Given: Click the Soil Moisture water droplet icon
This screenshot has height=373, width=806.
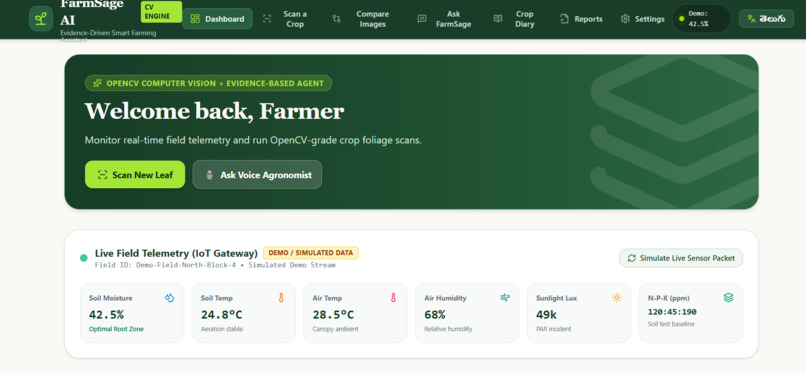Looking at the screenshot, I should click(x=170, y=297).
